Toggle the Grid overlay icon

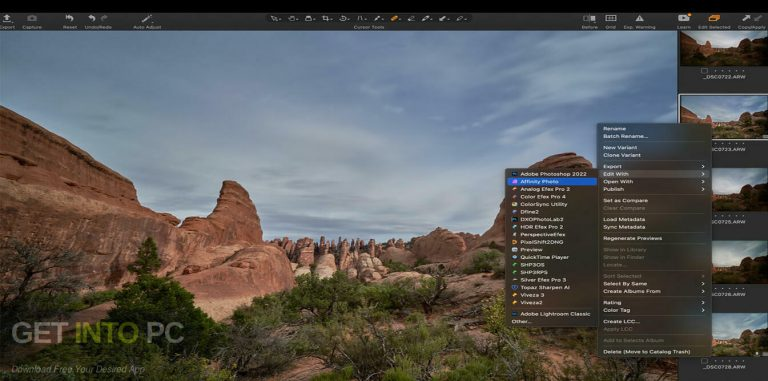[x=610, y=18]
